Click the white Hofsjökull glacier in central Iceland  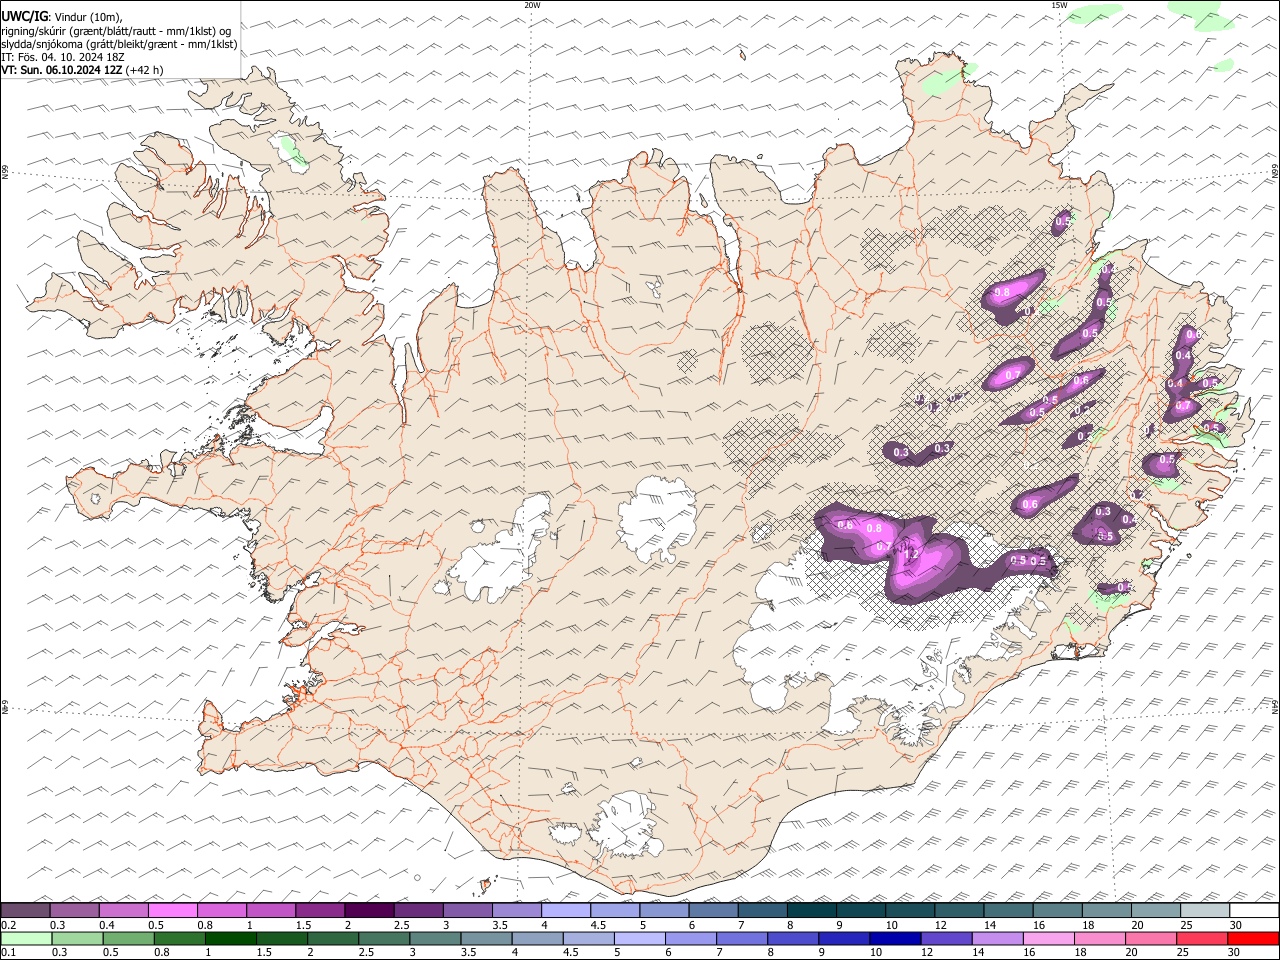pos(658,518)
